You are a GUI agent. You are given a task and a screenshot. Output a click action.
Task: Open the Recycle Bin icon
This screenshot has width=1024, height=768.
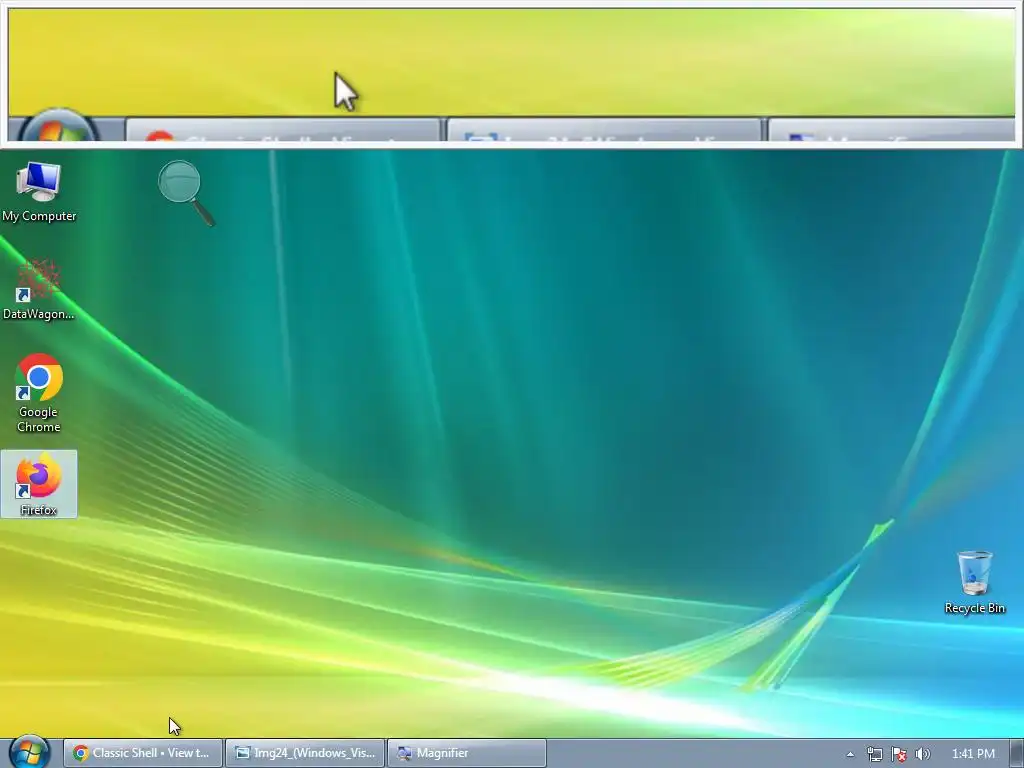pyautogui.click(x=974, y=582)
